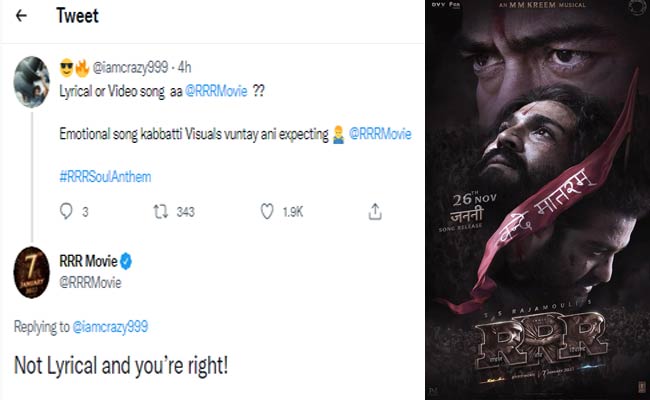This screenshot has height=400, width=650.
Task: Click the @RRRMovie handle below the display name
Action: (92, 282)
